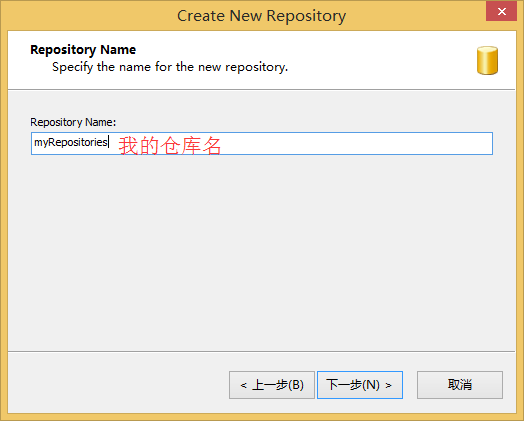Click the 'Create New Repository' title bar
524x421 pixels.
[x=261, y=16]
